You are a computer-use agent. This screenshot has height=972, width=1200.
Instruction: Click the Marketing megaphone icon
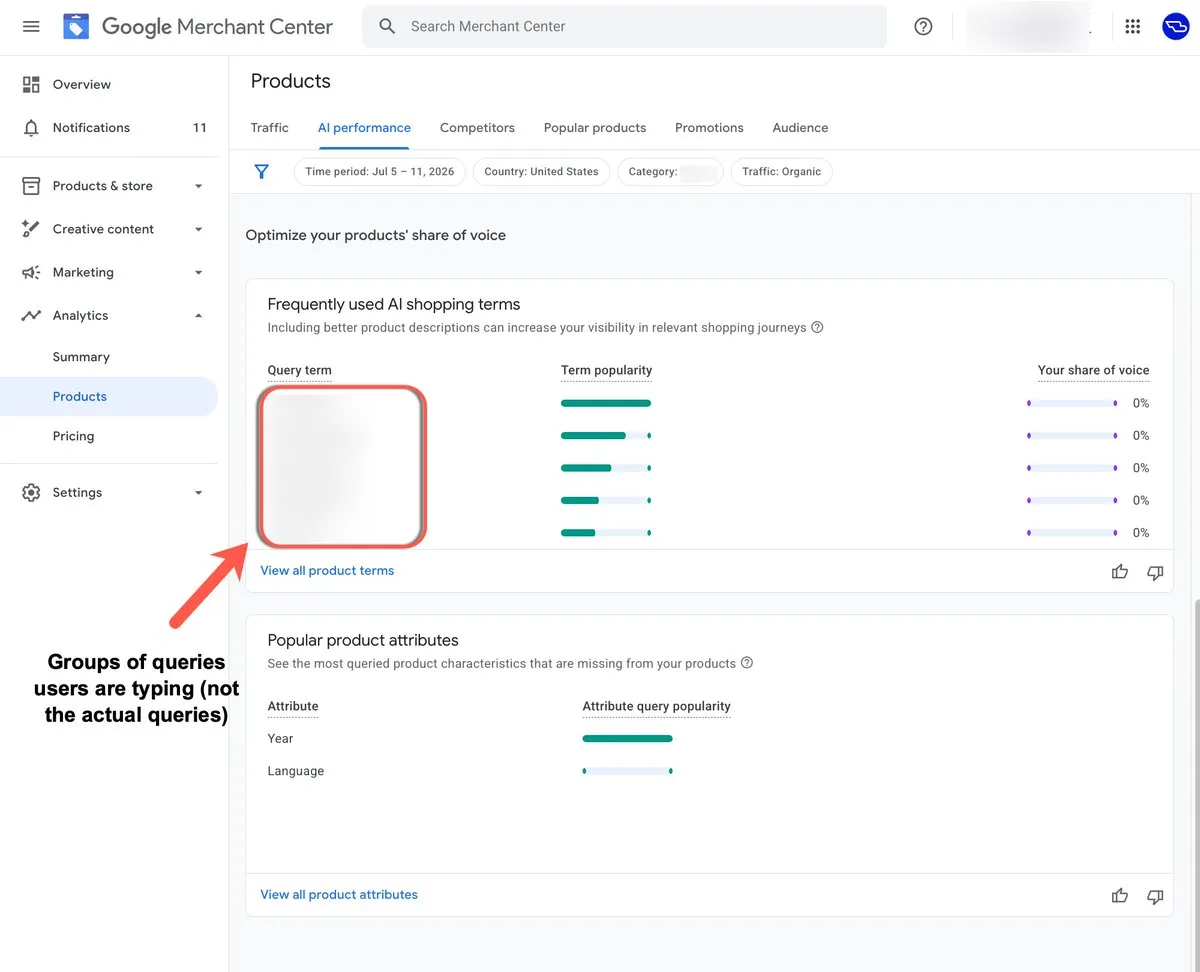(31, 272)
